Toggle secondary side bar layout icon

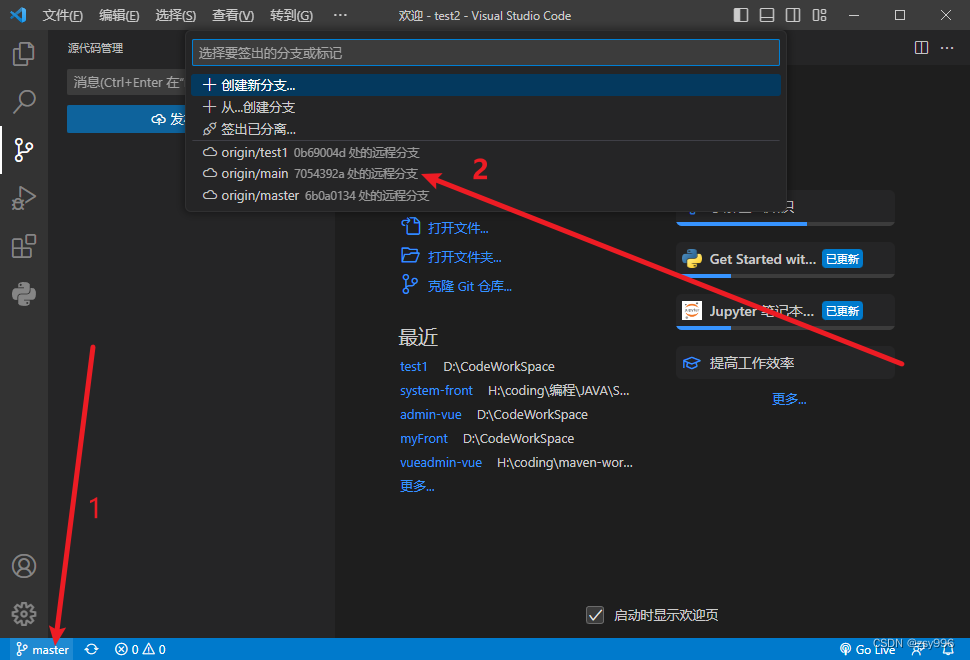click(792, 15)
